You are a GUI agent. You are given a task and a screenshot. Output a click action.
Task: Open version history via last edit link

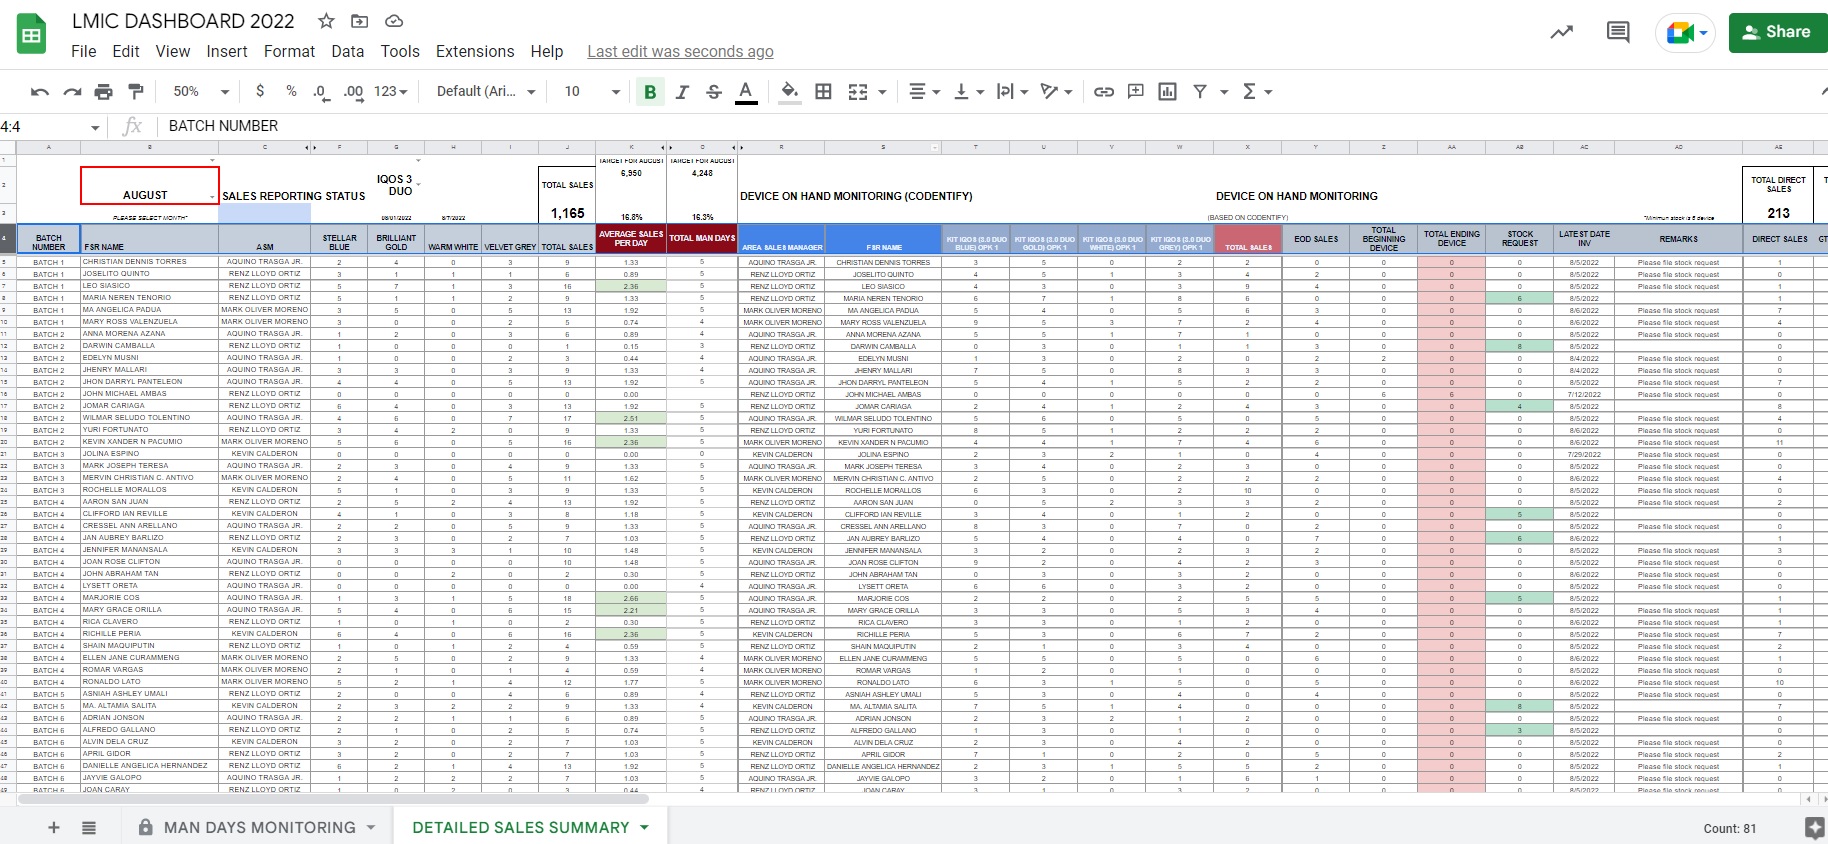(680, 51)
